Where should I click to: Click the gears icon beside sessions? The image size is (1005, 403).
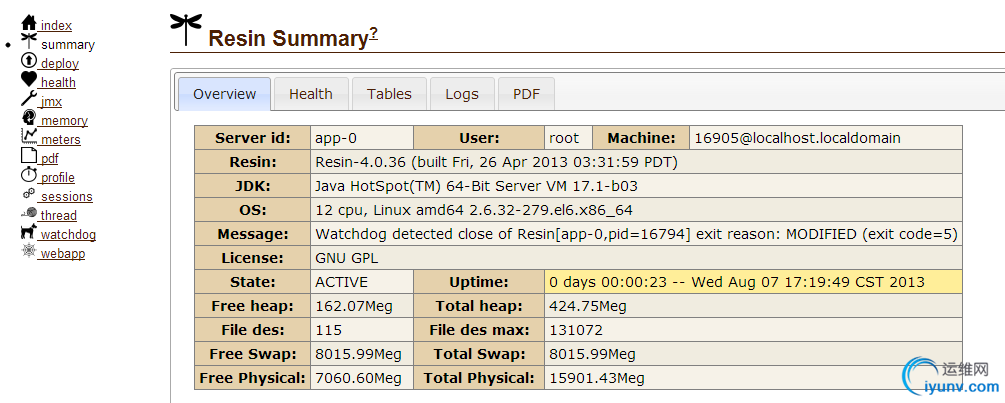tap(29, 194)
